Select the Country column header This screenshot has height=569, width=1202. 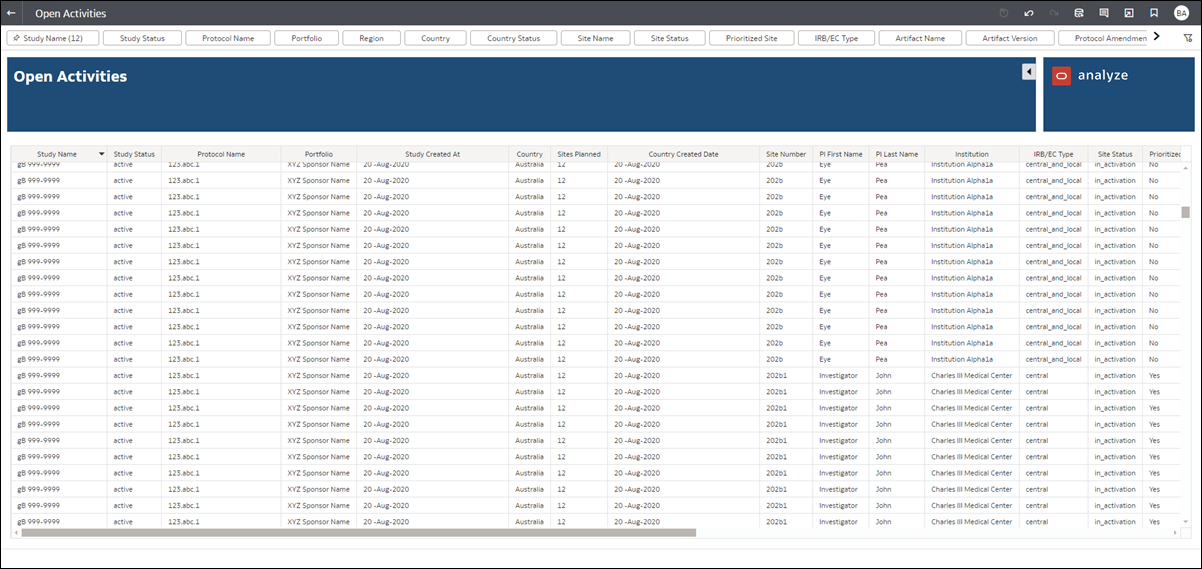tap(530, 154)
